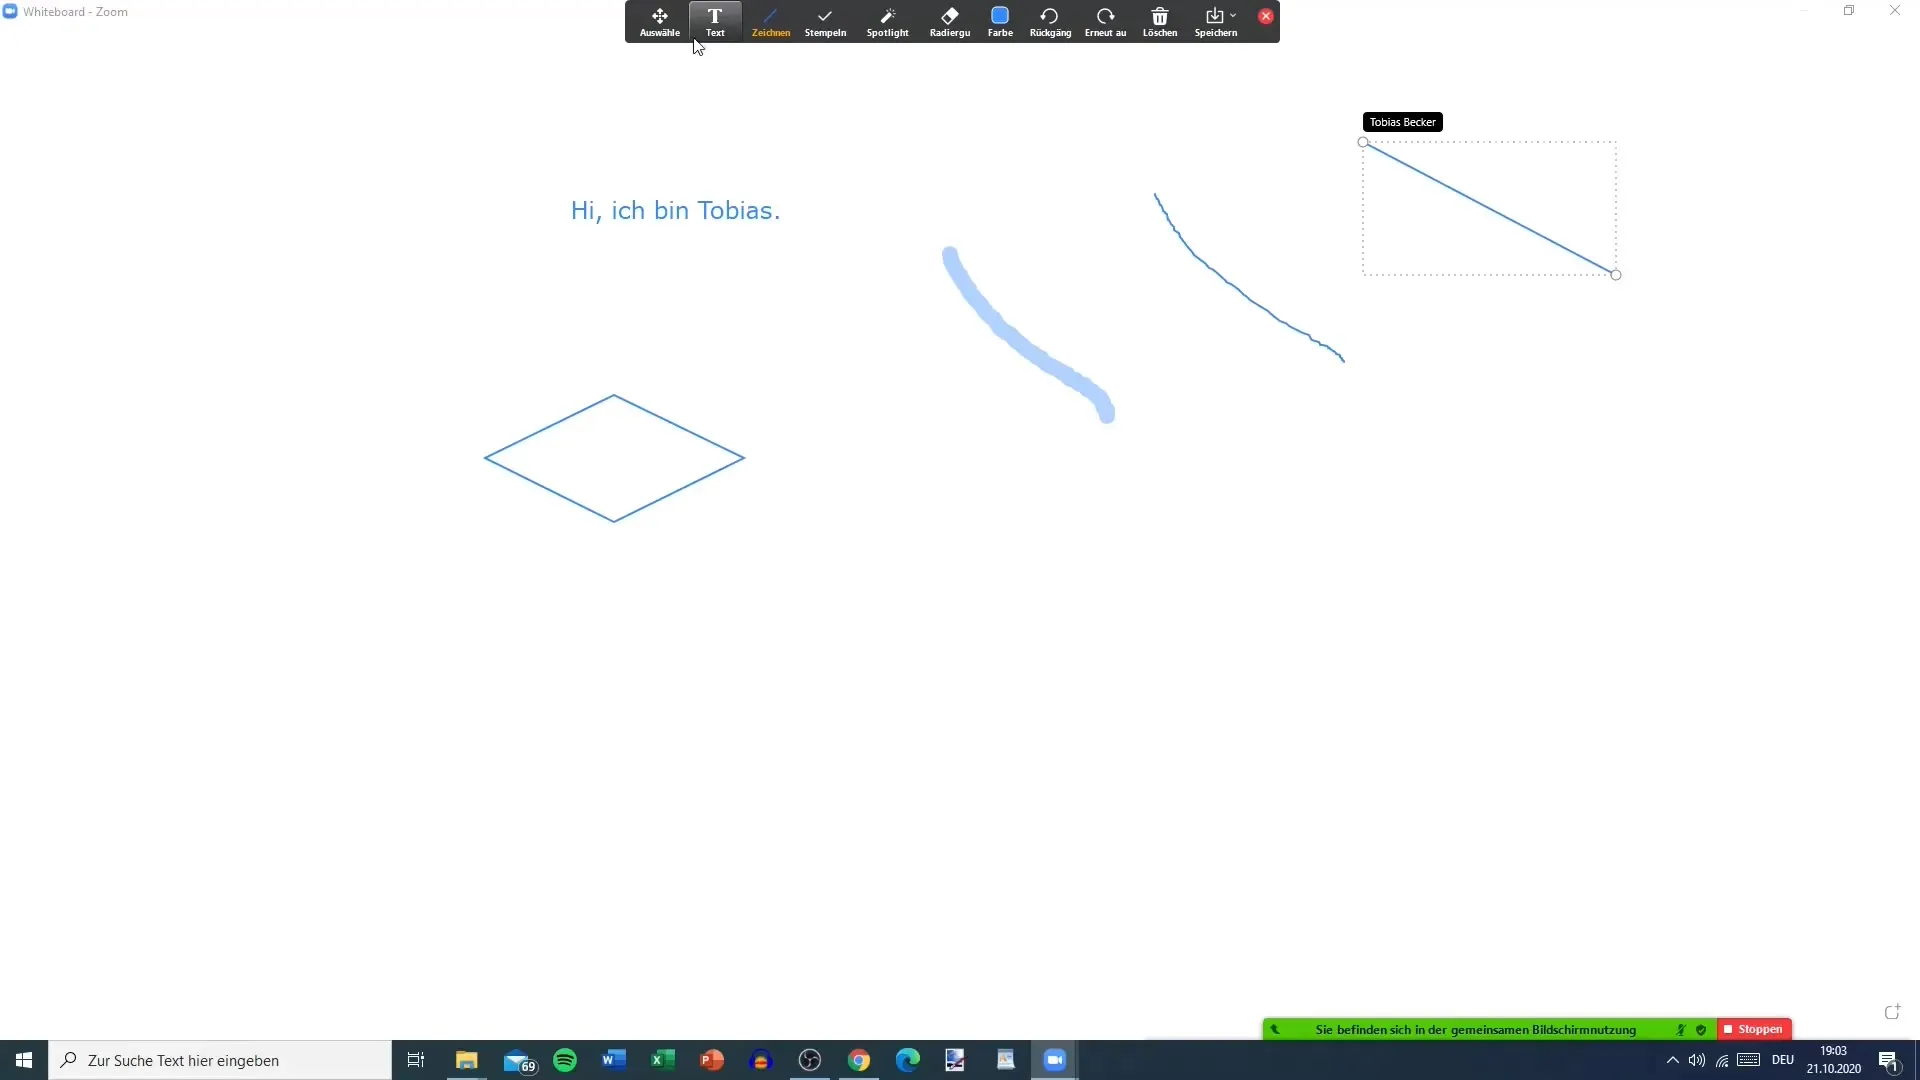Select the Radiergummi (Eraser) tool
Viewport: 1920px width, 1080px height.
[949, 20]
